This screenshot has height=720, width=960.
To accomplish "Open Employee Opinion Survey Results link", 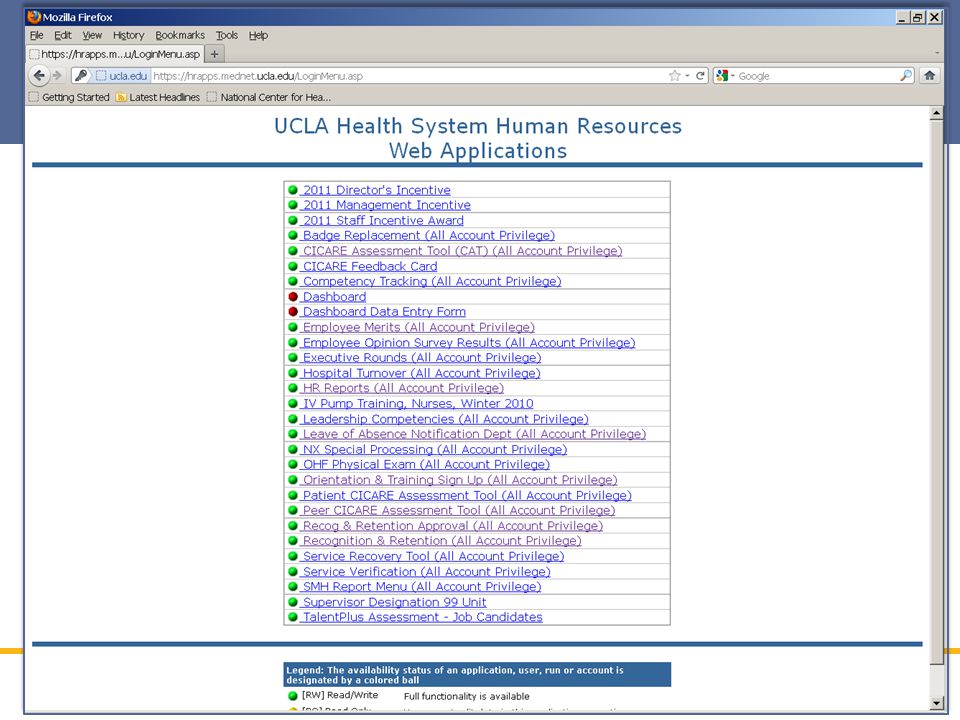I will click(x=469, y=343).
